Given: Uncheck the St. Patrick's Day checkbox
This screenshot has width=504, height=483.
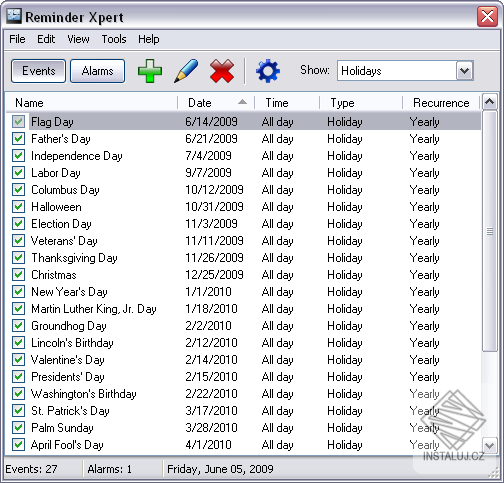Looking at the screenshot, I should point(18,410).
